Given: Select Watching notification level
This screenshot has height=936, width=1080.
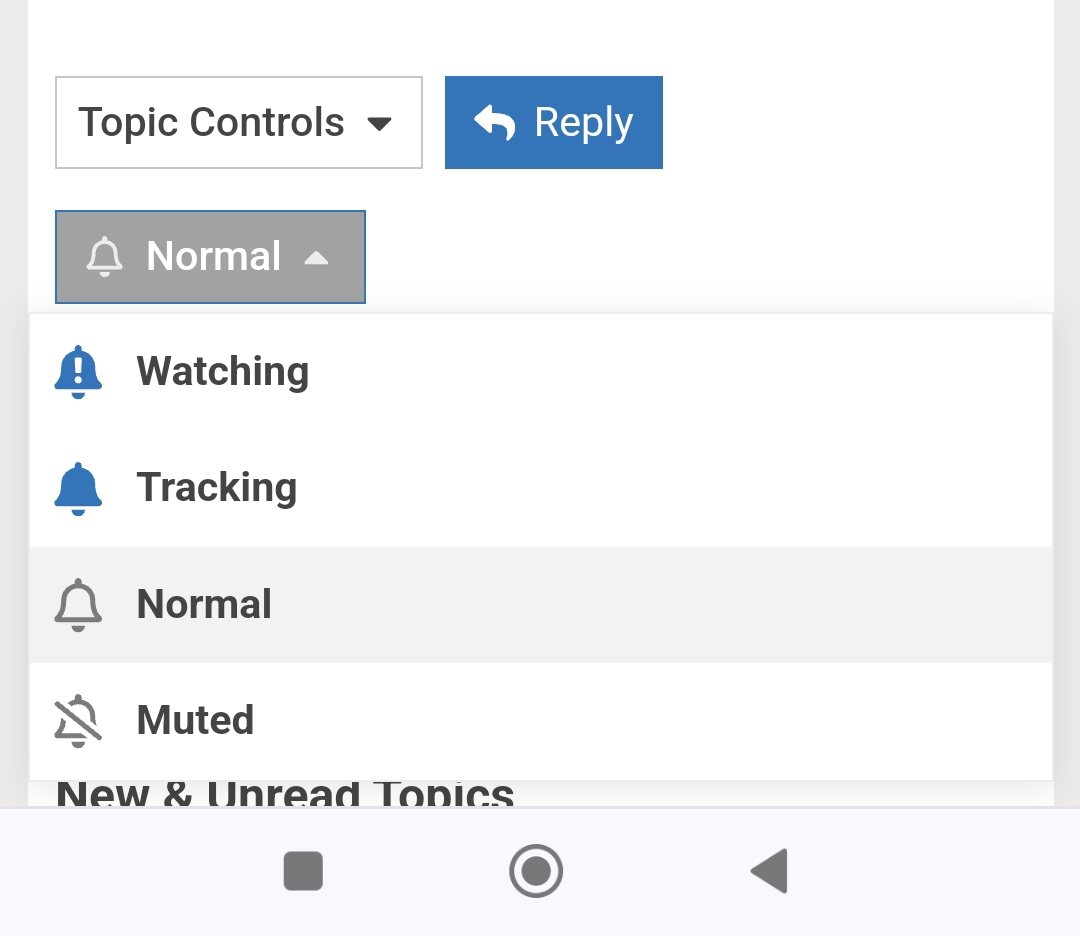Looking at the screenshot, I should (x=223, y=372).
